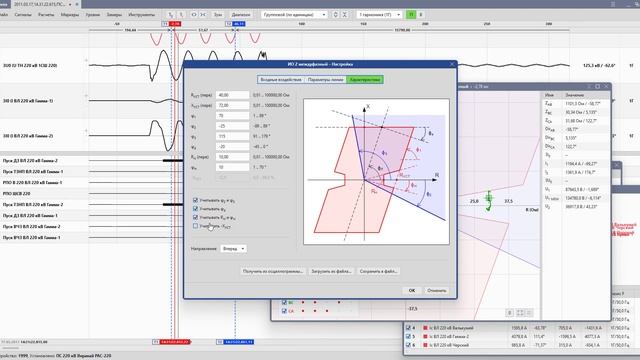
Task: Click red color swatch of row 4
Action: pyautogui.click(x=425, y=328)
